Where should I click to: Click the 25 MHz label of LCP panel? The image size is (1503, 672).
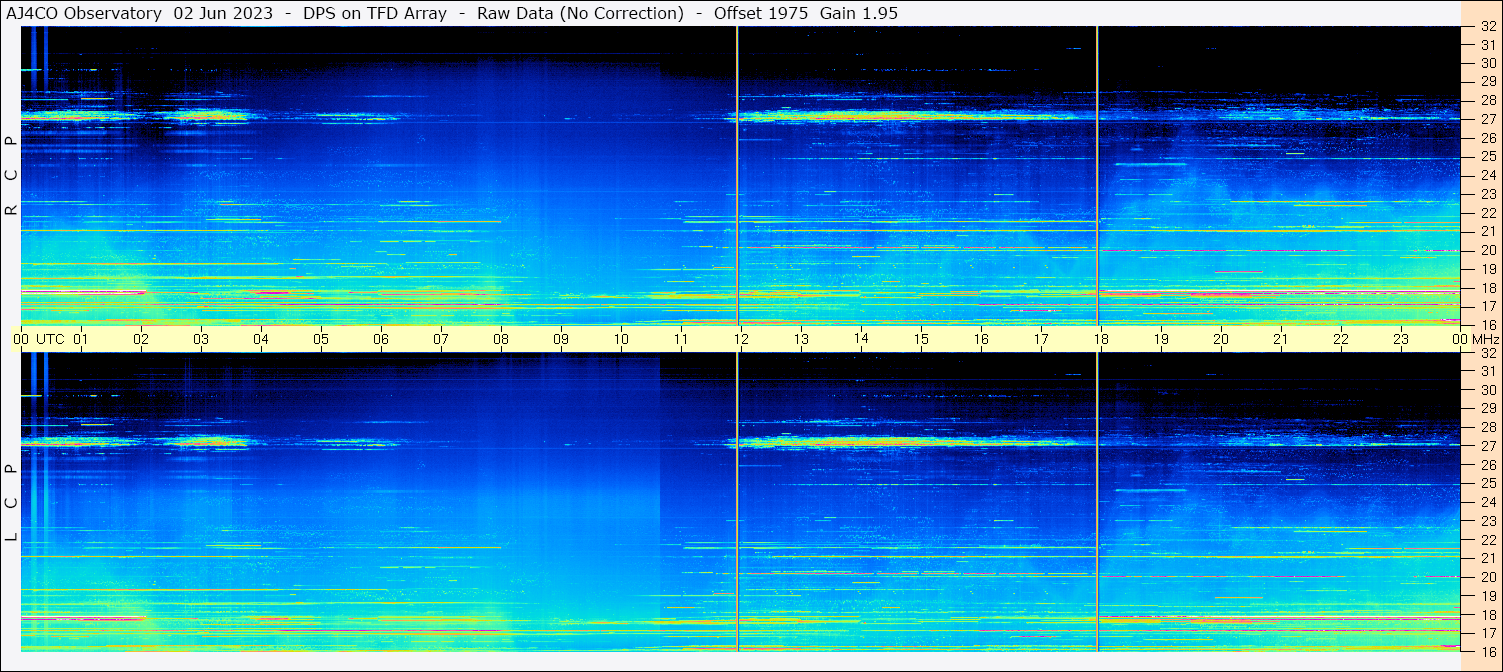[1488, 483]
